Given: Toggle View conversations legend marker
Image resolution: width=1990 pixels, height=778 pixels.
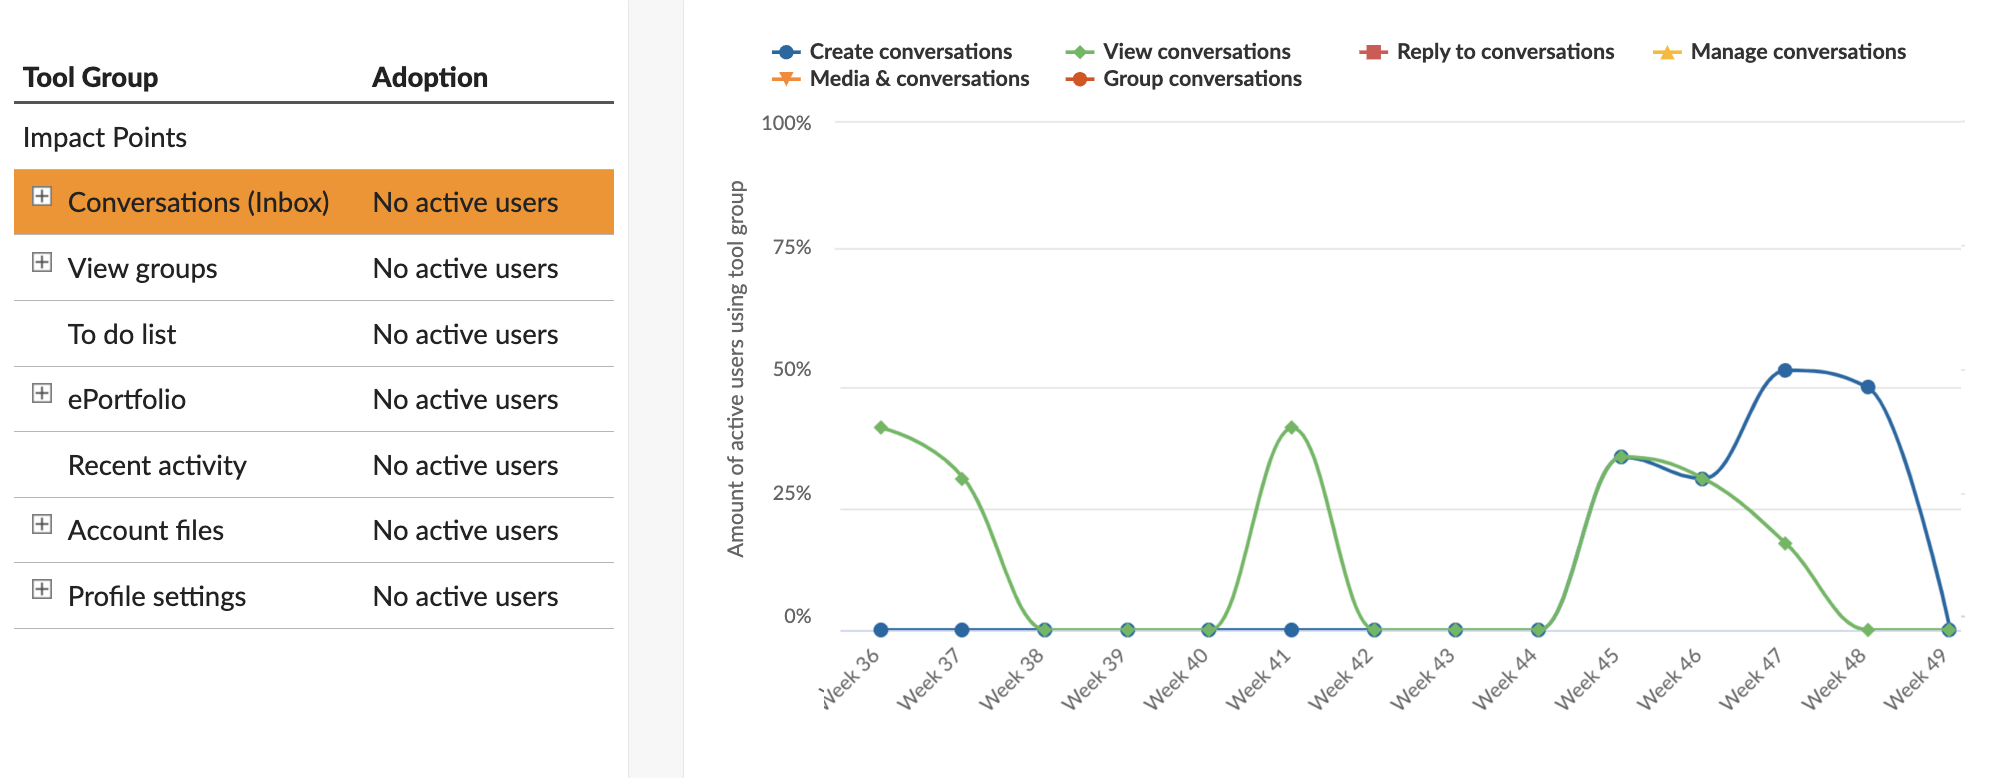Looking at the screenshot, I should (1080, 52).
